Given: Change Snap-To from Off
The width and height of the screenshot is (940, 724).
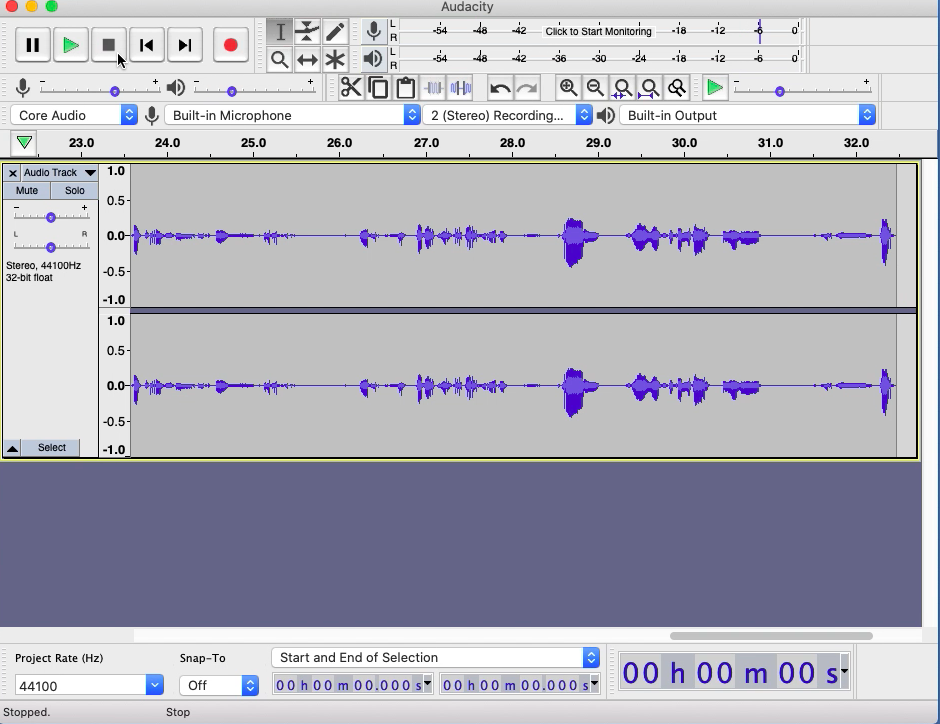Looking at the screenshot, I should pyautogui.click(x=218, y=685).
